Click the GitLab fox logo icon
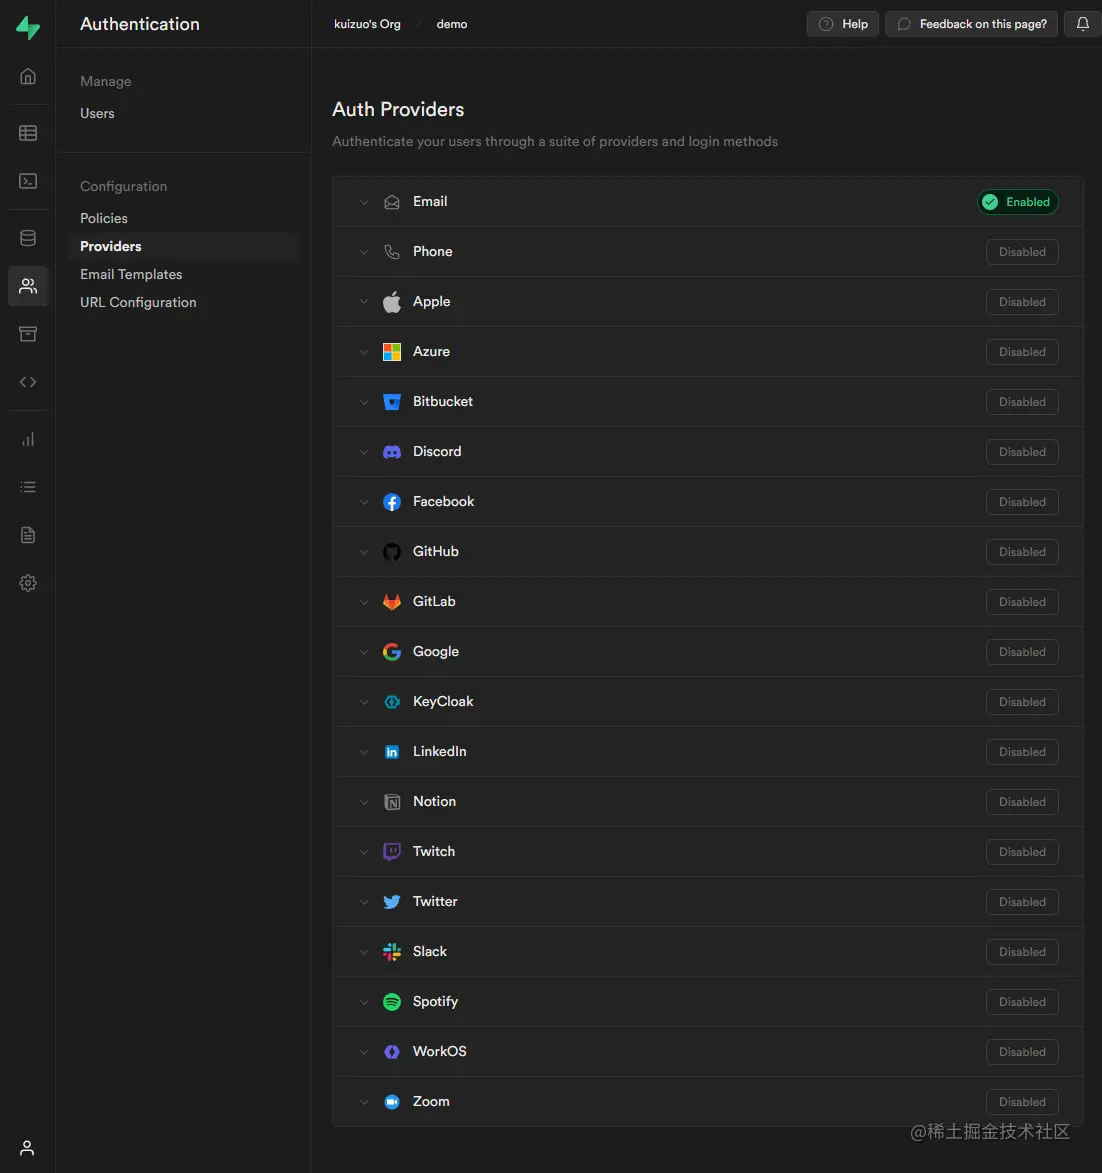Image resolution: width=1102 pixels, height=1173 pixels. [x=392, y=602]
